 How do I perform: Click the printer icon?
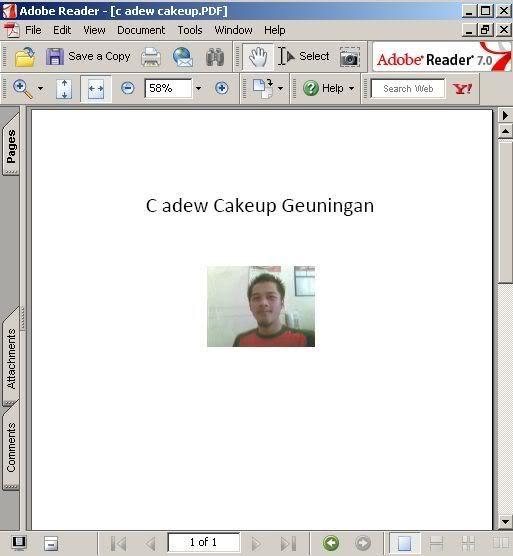pyautogui.click(x=151, y=57)
